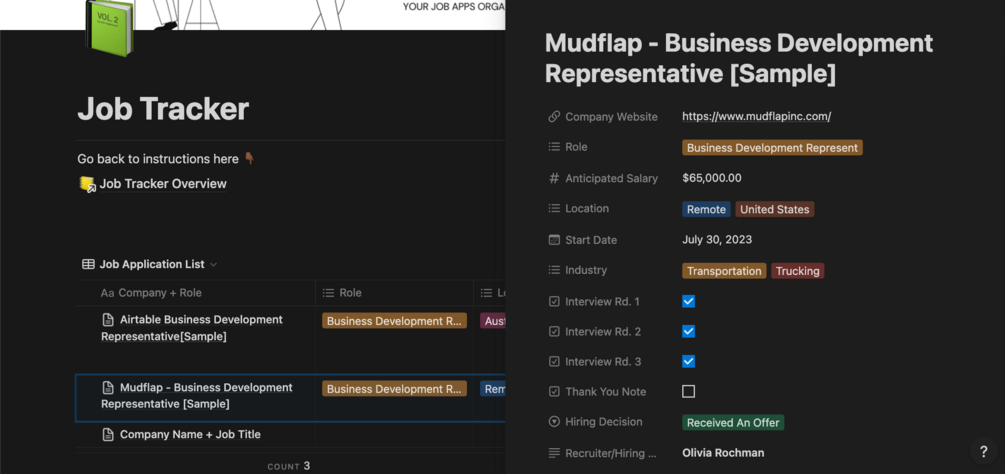The width and height of the screenshot is (1005, 474).
Task: Check the Thank You Note checkbox
Action: pos(688,391)
